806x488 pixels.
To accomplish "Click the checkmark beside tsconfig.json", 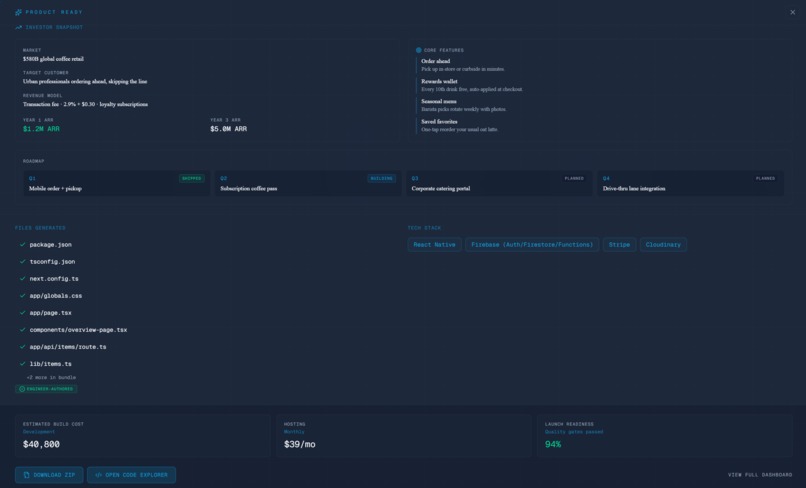I will (23, 262).
